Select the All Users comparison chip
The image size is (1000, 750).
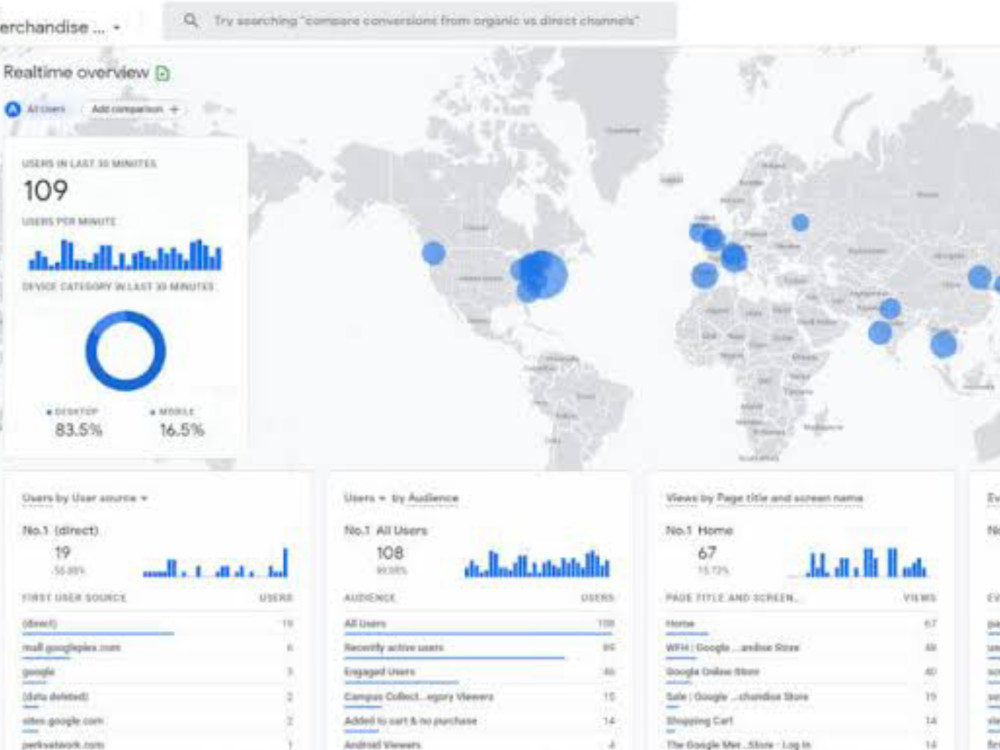coord(36,109)
